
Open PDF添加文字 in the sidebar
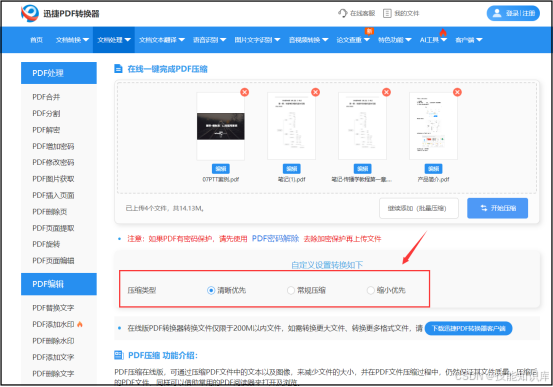pyautogui.click(x=53, y=357)
